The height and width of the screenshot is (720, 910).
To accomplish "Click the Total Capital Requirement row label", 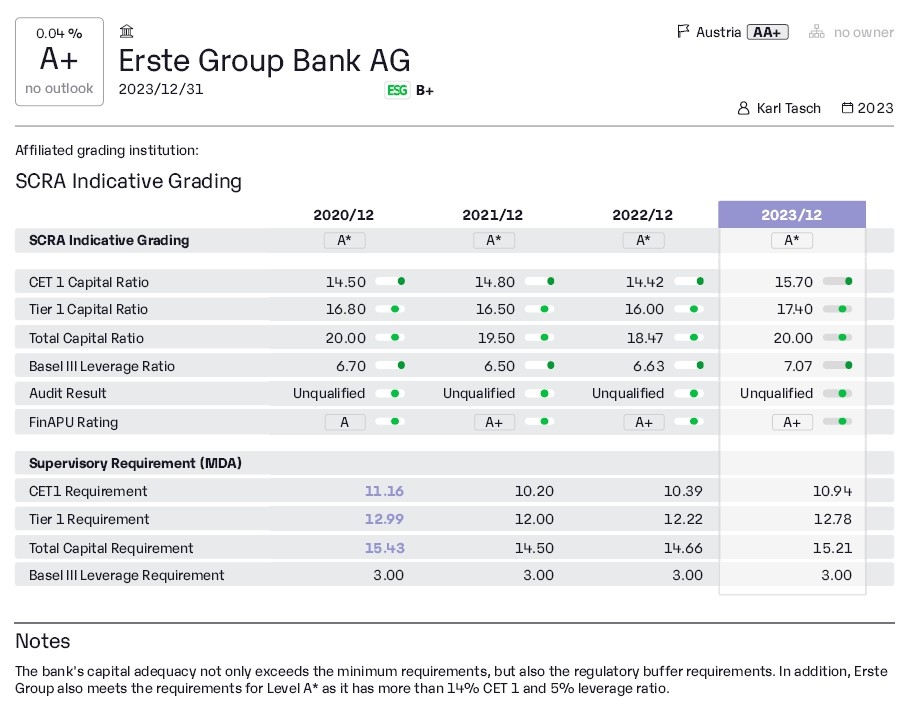I will click(x=111, y=548).
